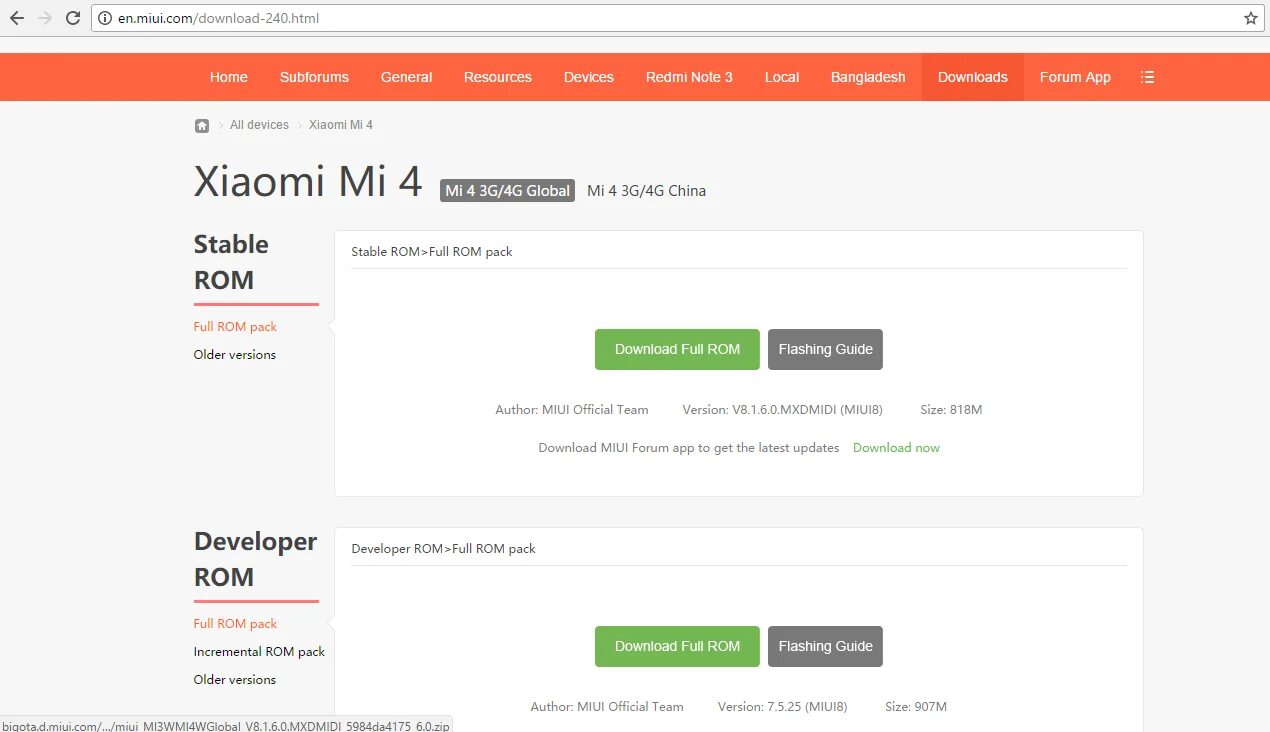Screen dimensions: 1270x732
Task: Click the Developer ROM sidebar heading
Action: point(255,559)
